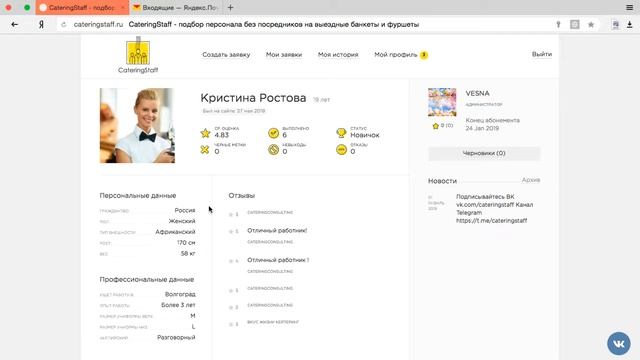The image size is (640, 360).
Task: Click the first review star rating
Action: pos(233,214)
